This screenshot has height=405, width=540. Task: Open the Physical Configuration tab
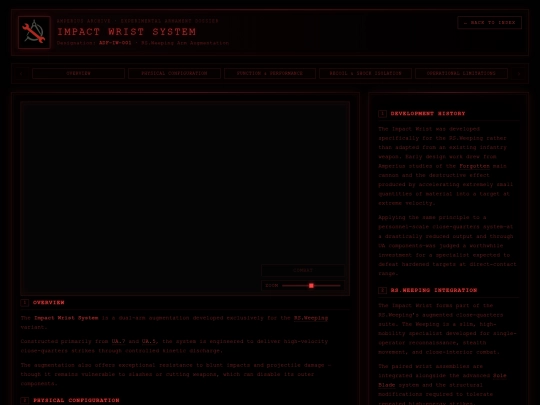click(174, 73)
